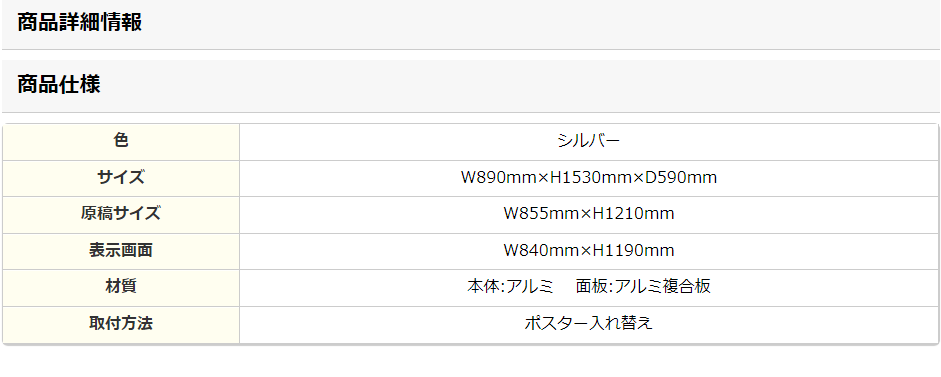
Task: Select the サイズ row label
Action: click(x=121, y=178)
